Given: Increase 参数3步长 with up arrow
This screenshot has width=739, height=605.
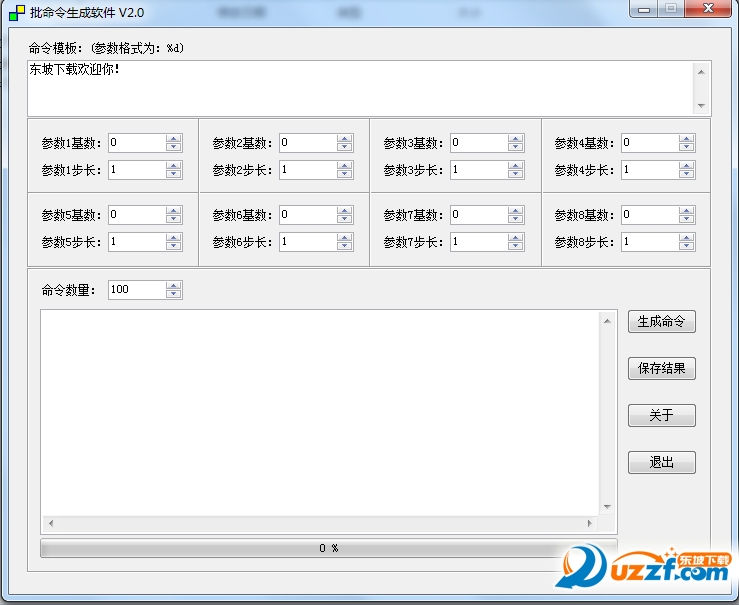Looking at the screenshot, I should [x=516, y=165].
